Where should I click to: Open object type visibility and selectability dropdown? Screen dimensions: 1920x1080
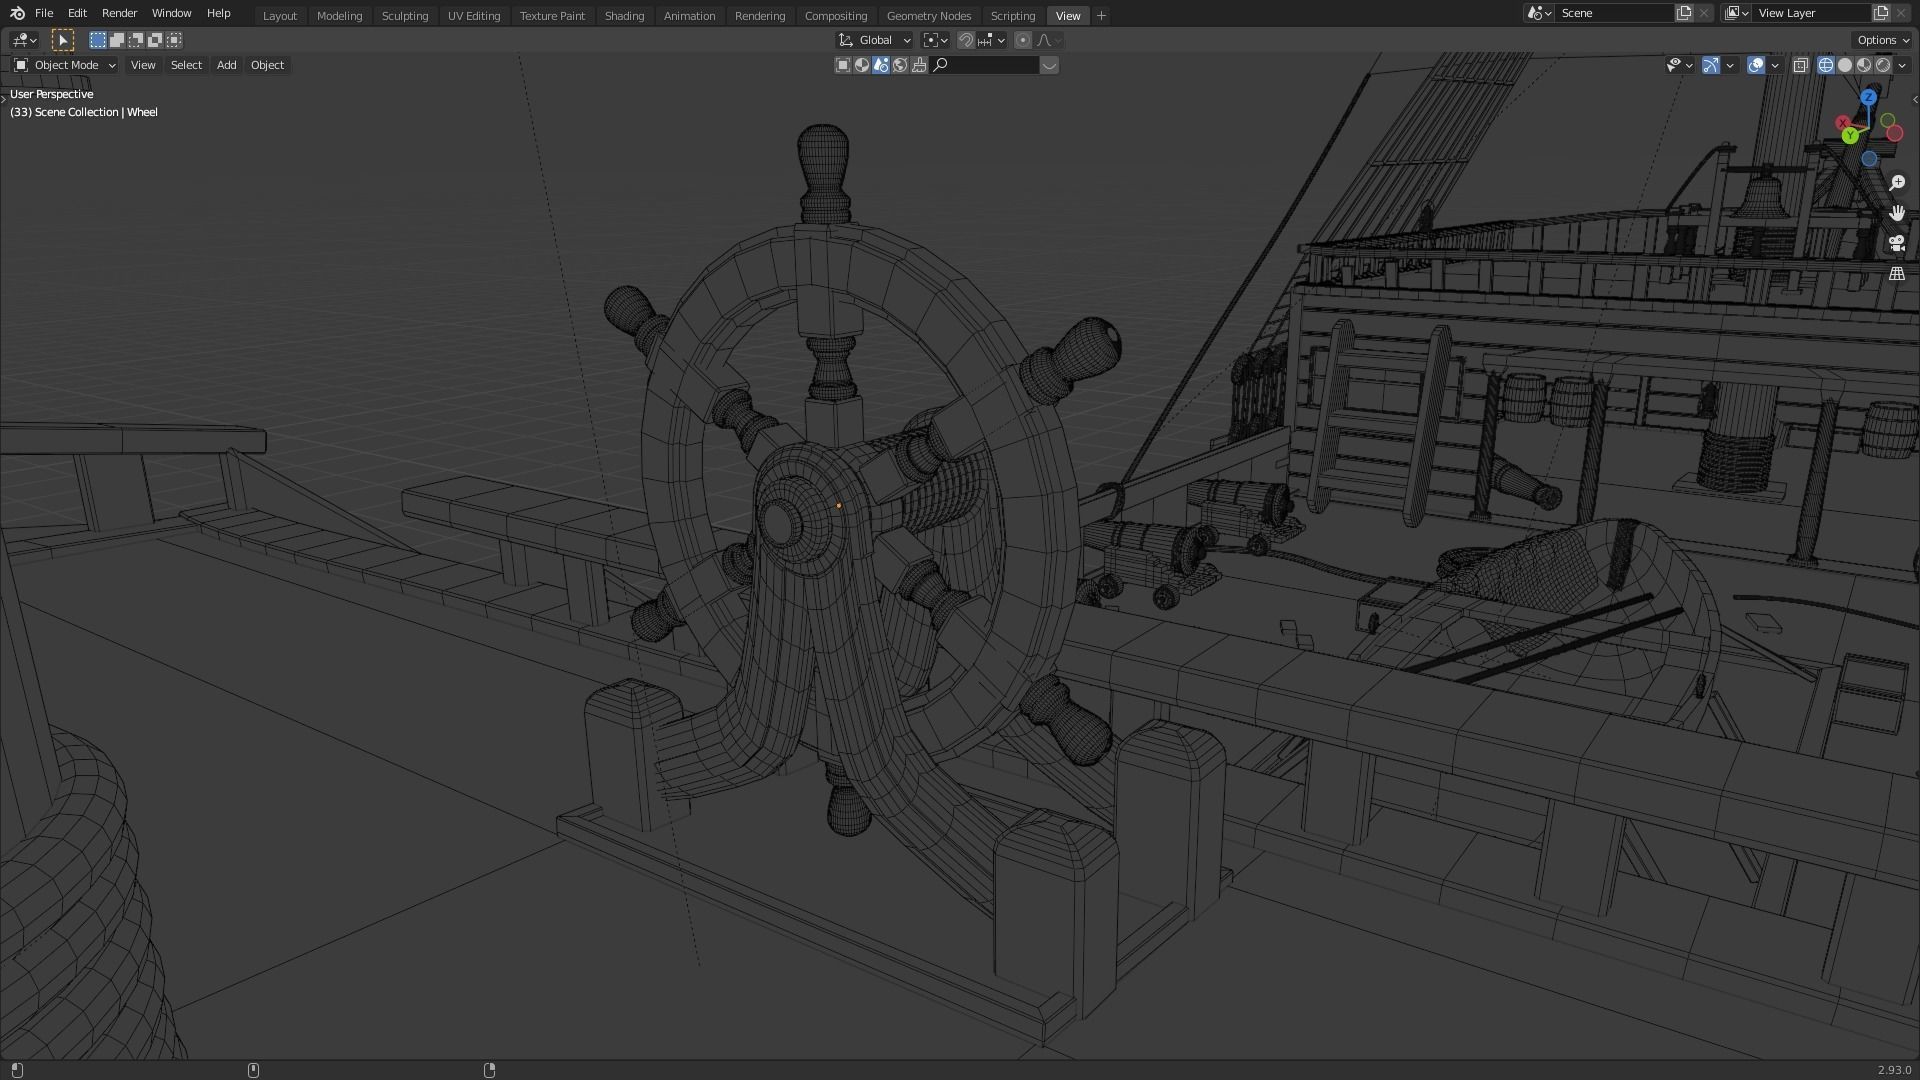point(1680,65)
